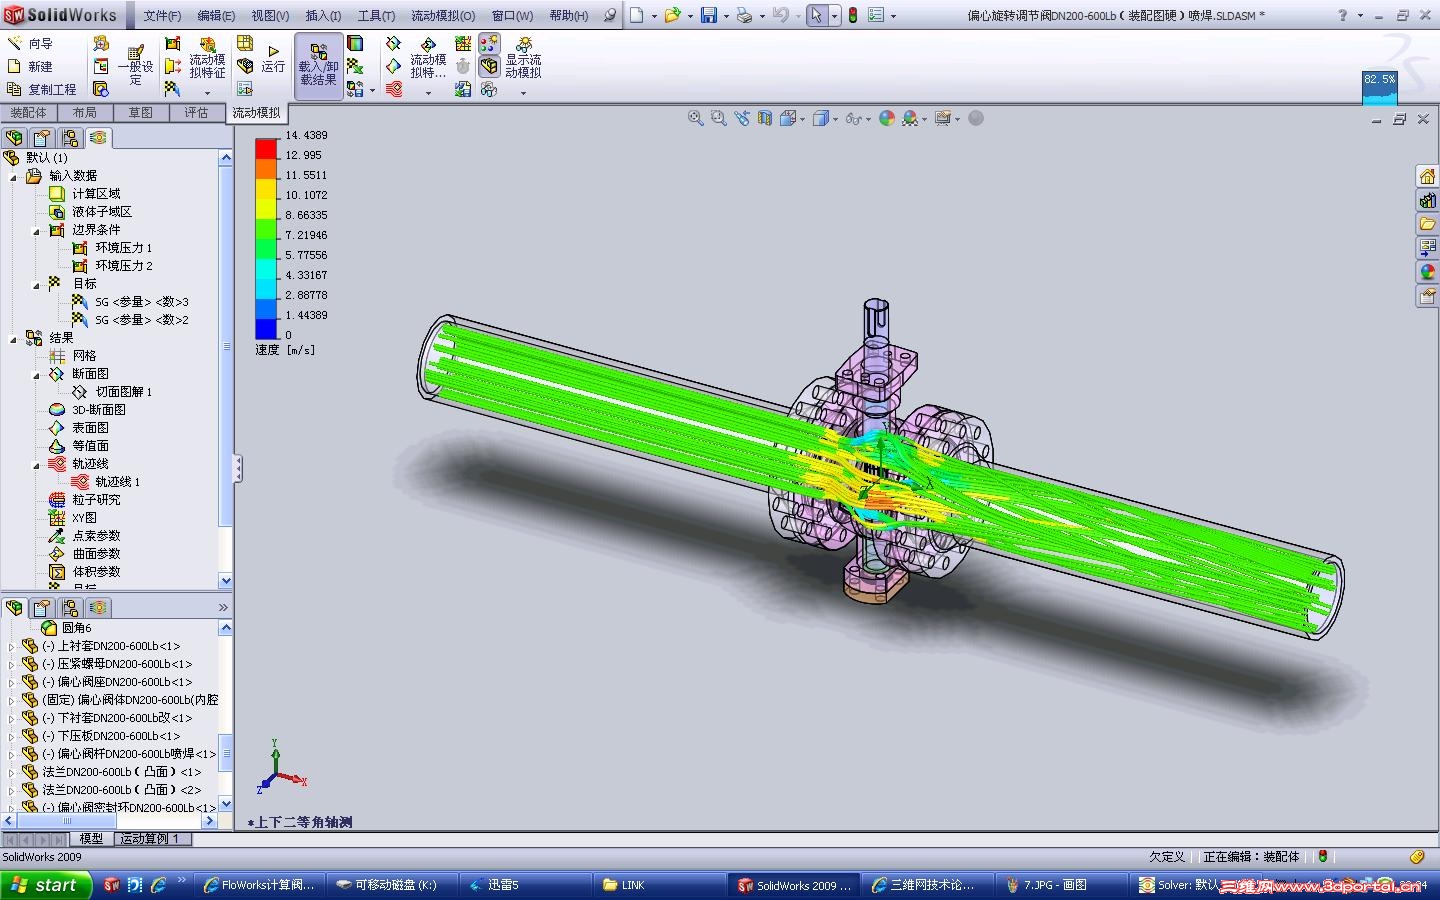The height and width of the screenshot is (900, 1440).
Task: Collapse the 轨迹线 tree node
Action: click(37, 464)
